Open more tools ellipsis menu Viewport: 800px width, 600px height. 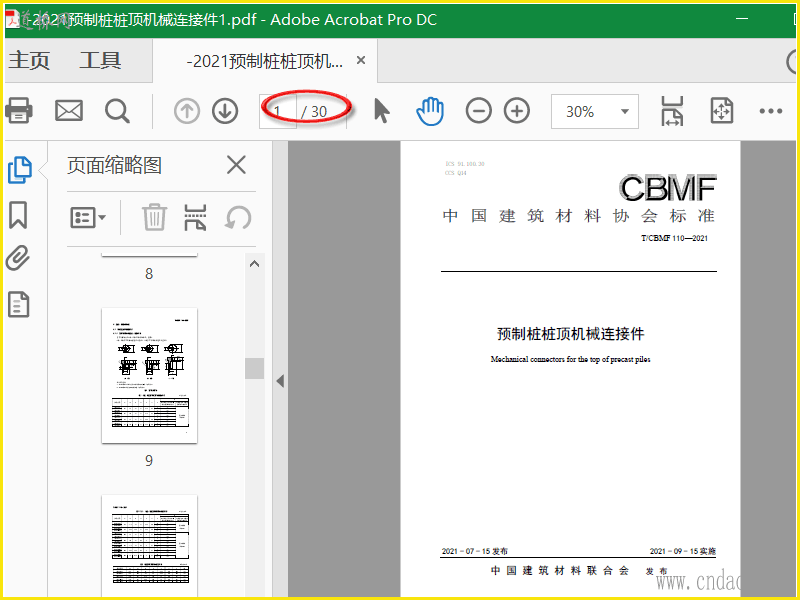(x=771, y=111)
